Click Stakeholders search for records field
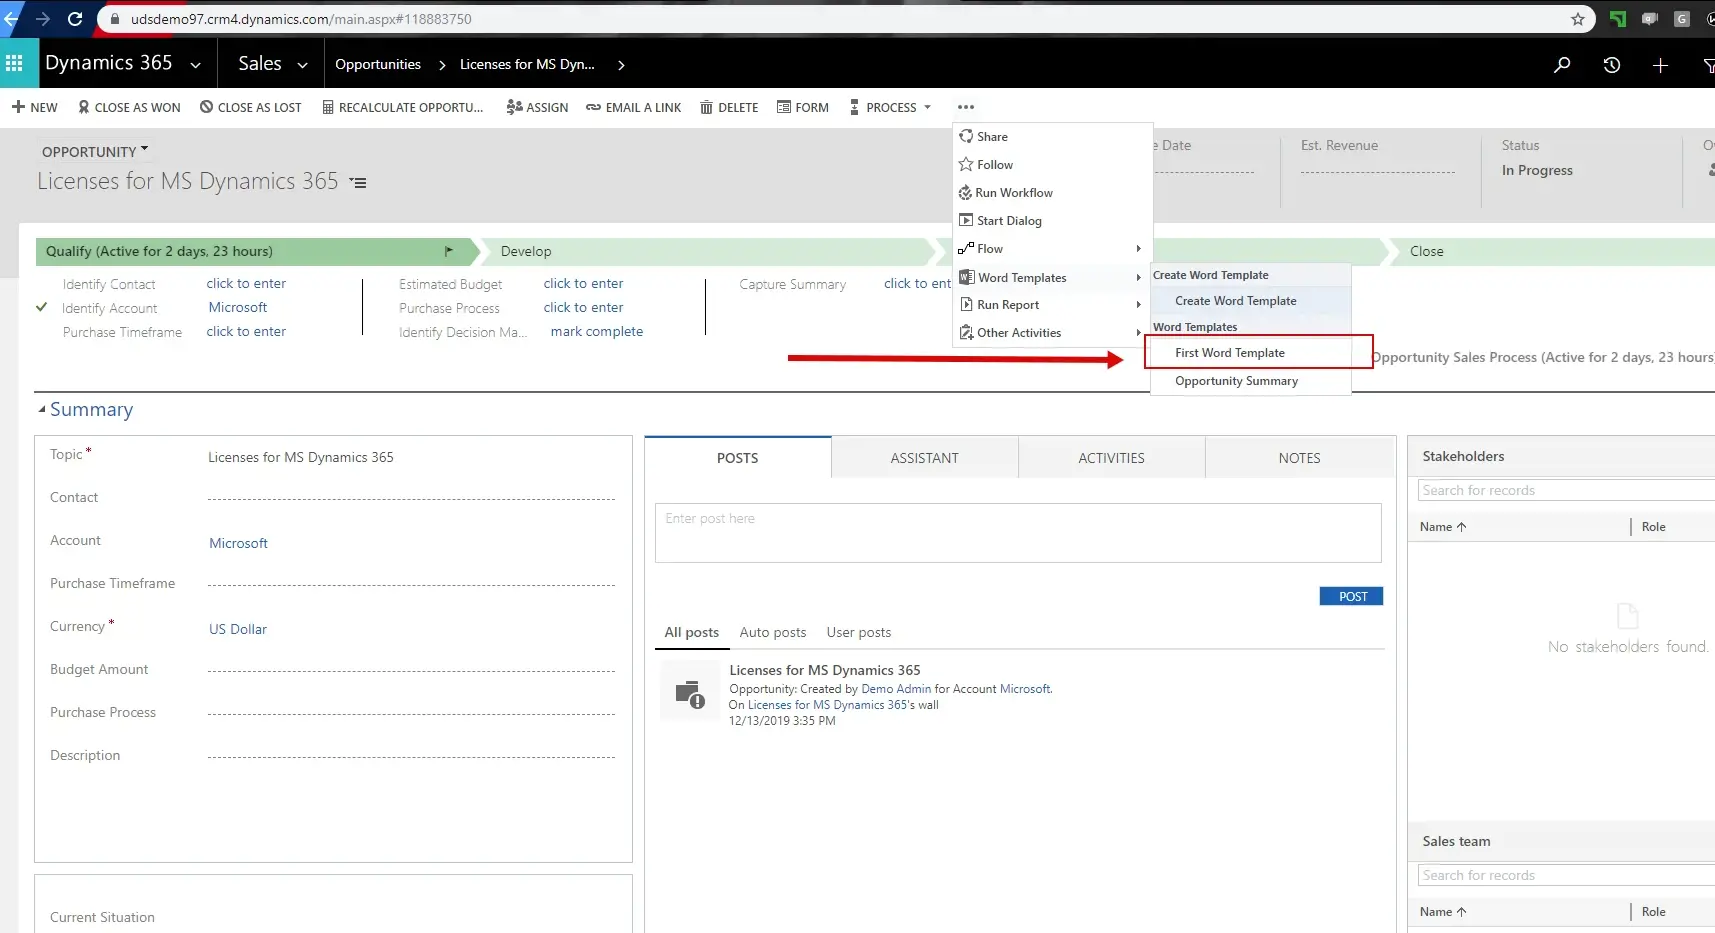 [1566, 490]
